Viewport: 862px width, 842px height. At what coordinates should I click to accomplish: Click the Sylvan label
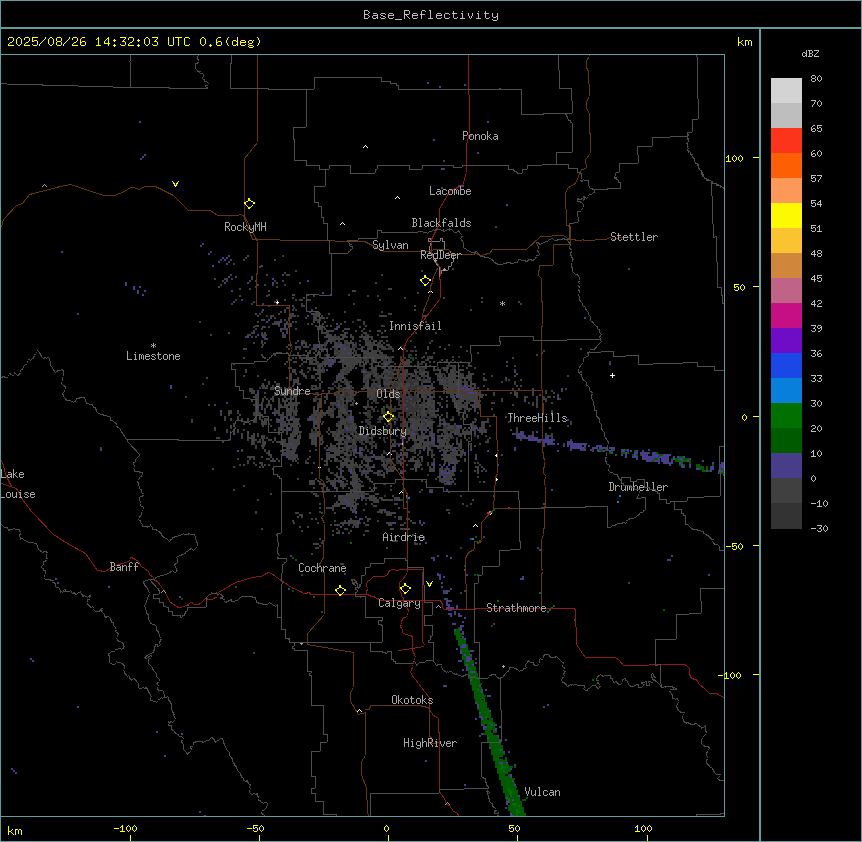[x=390, y=245]
